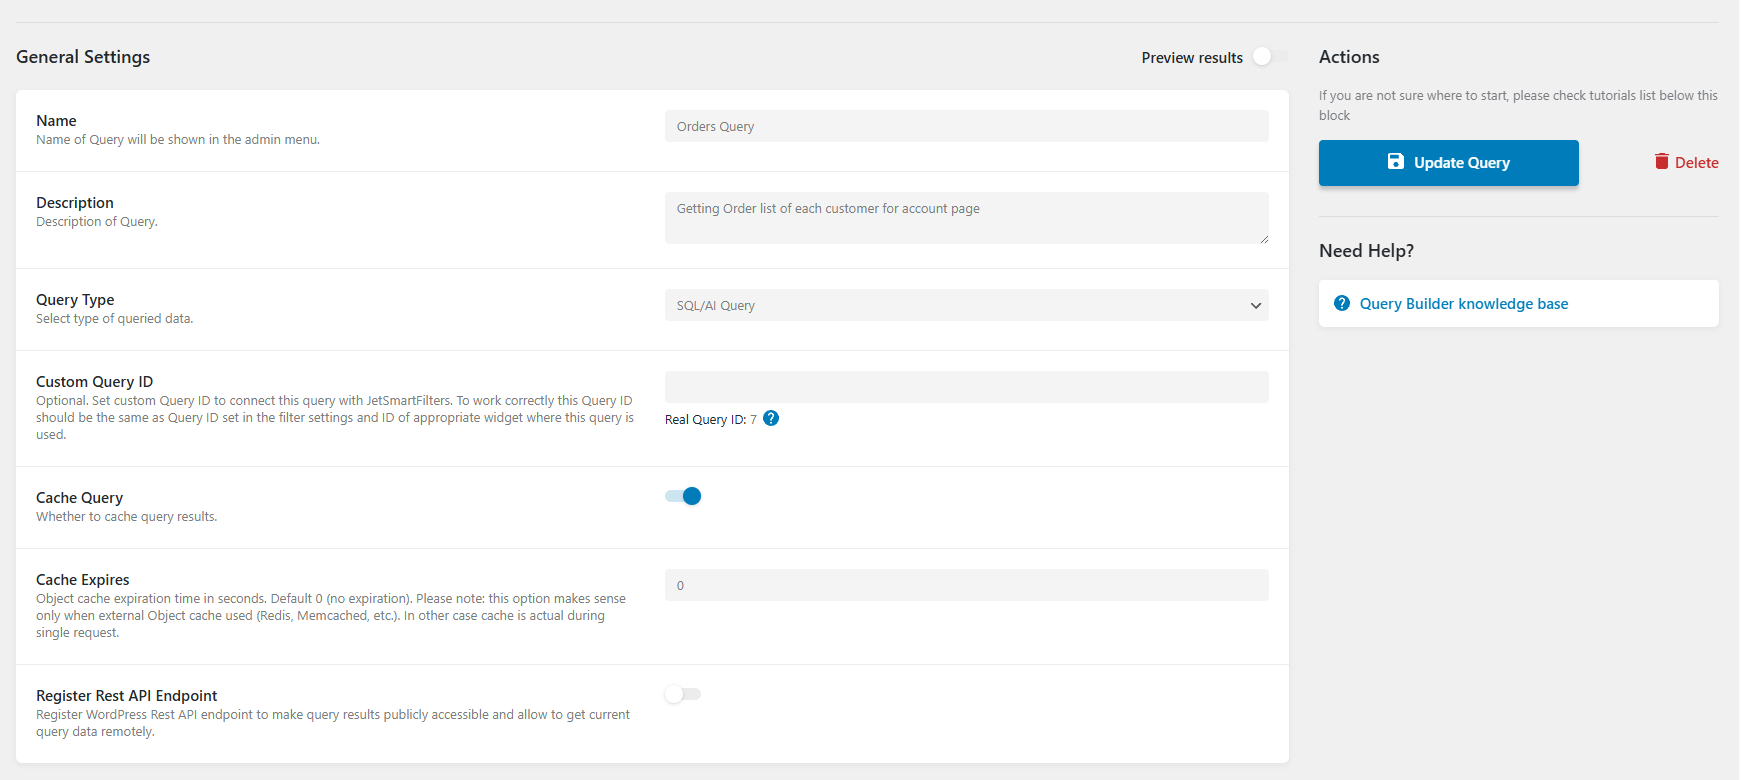
Task: Click the Delete text button
Action: click(1696, 163)
